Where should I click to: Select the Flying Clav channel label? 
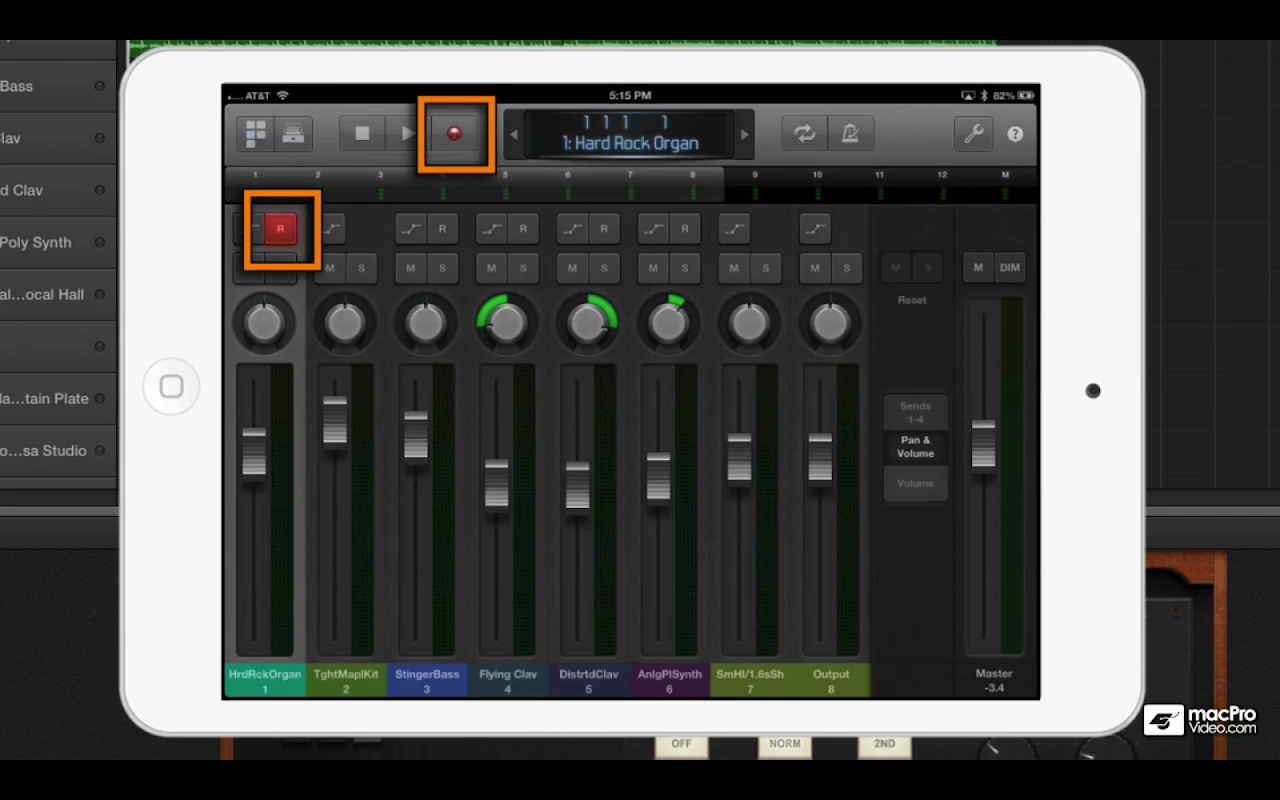(x=508, y=680)
